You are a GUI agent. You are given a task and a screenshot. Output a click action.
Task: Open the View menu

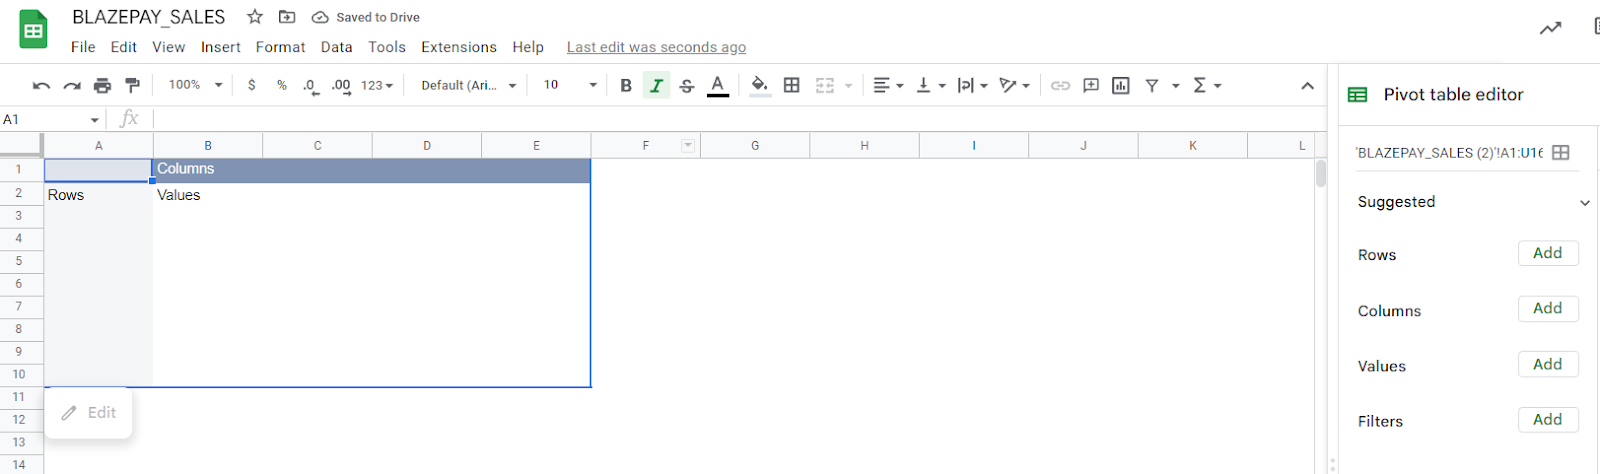(168, 47)
